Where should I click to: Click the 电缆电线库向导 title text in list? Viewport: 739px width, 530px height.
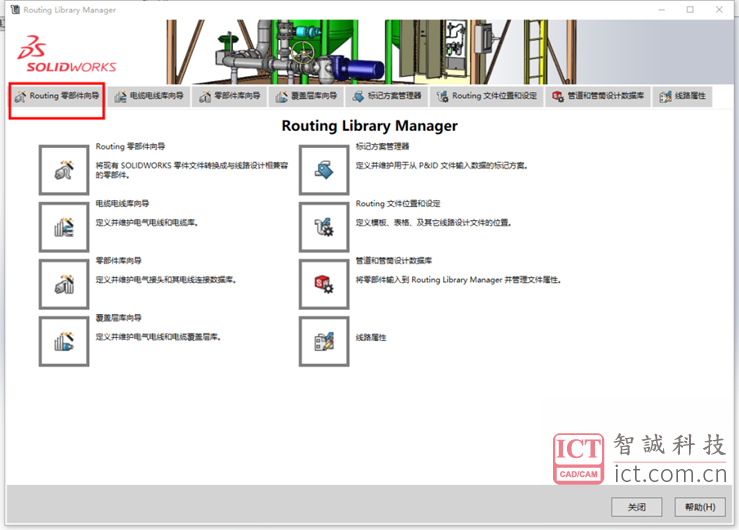[122, 204]
